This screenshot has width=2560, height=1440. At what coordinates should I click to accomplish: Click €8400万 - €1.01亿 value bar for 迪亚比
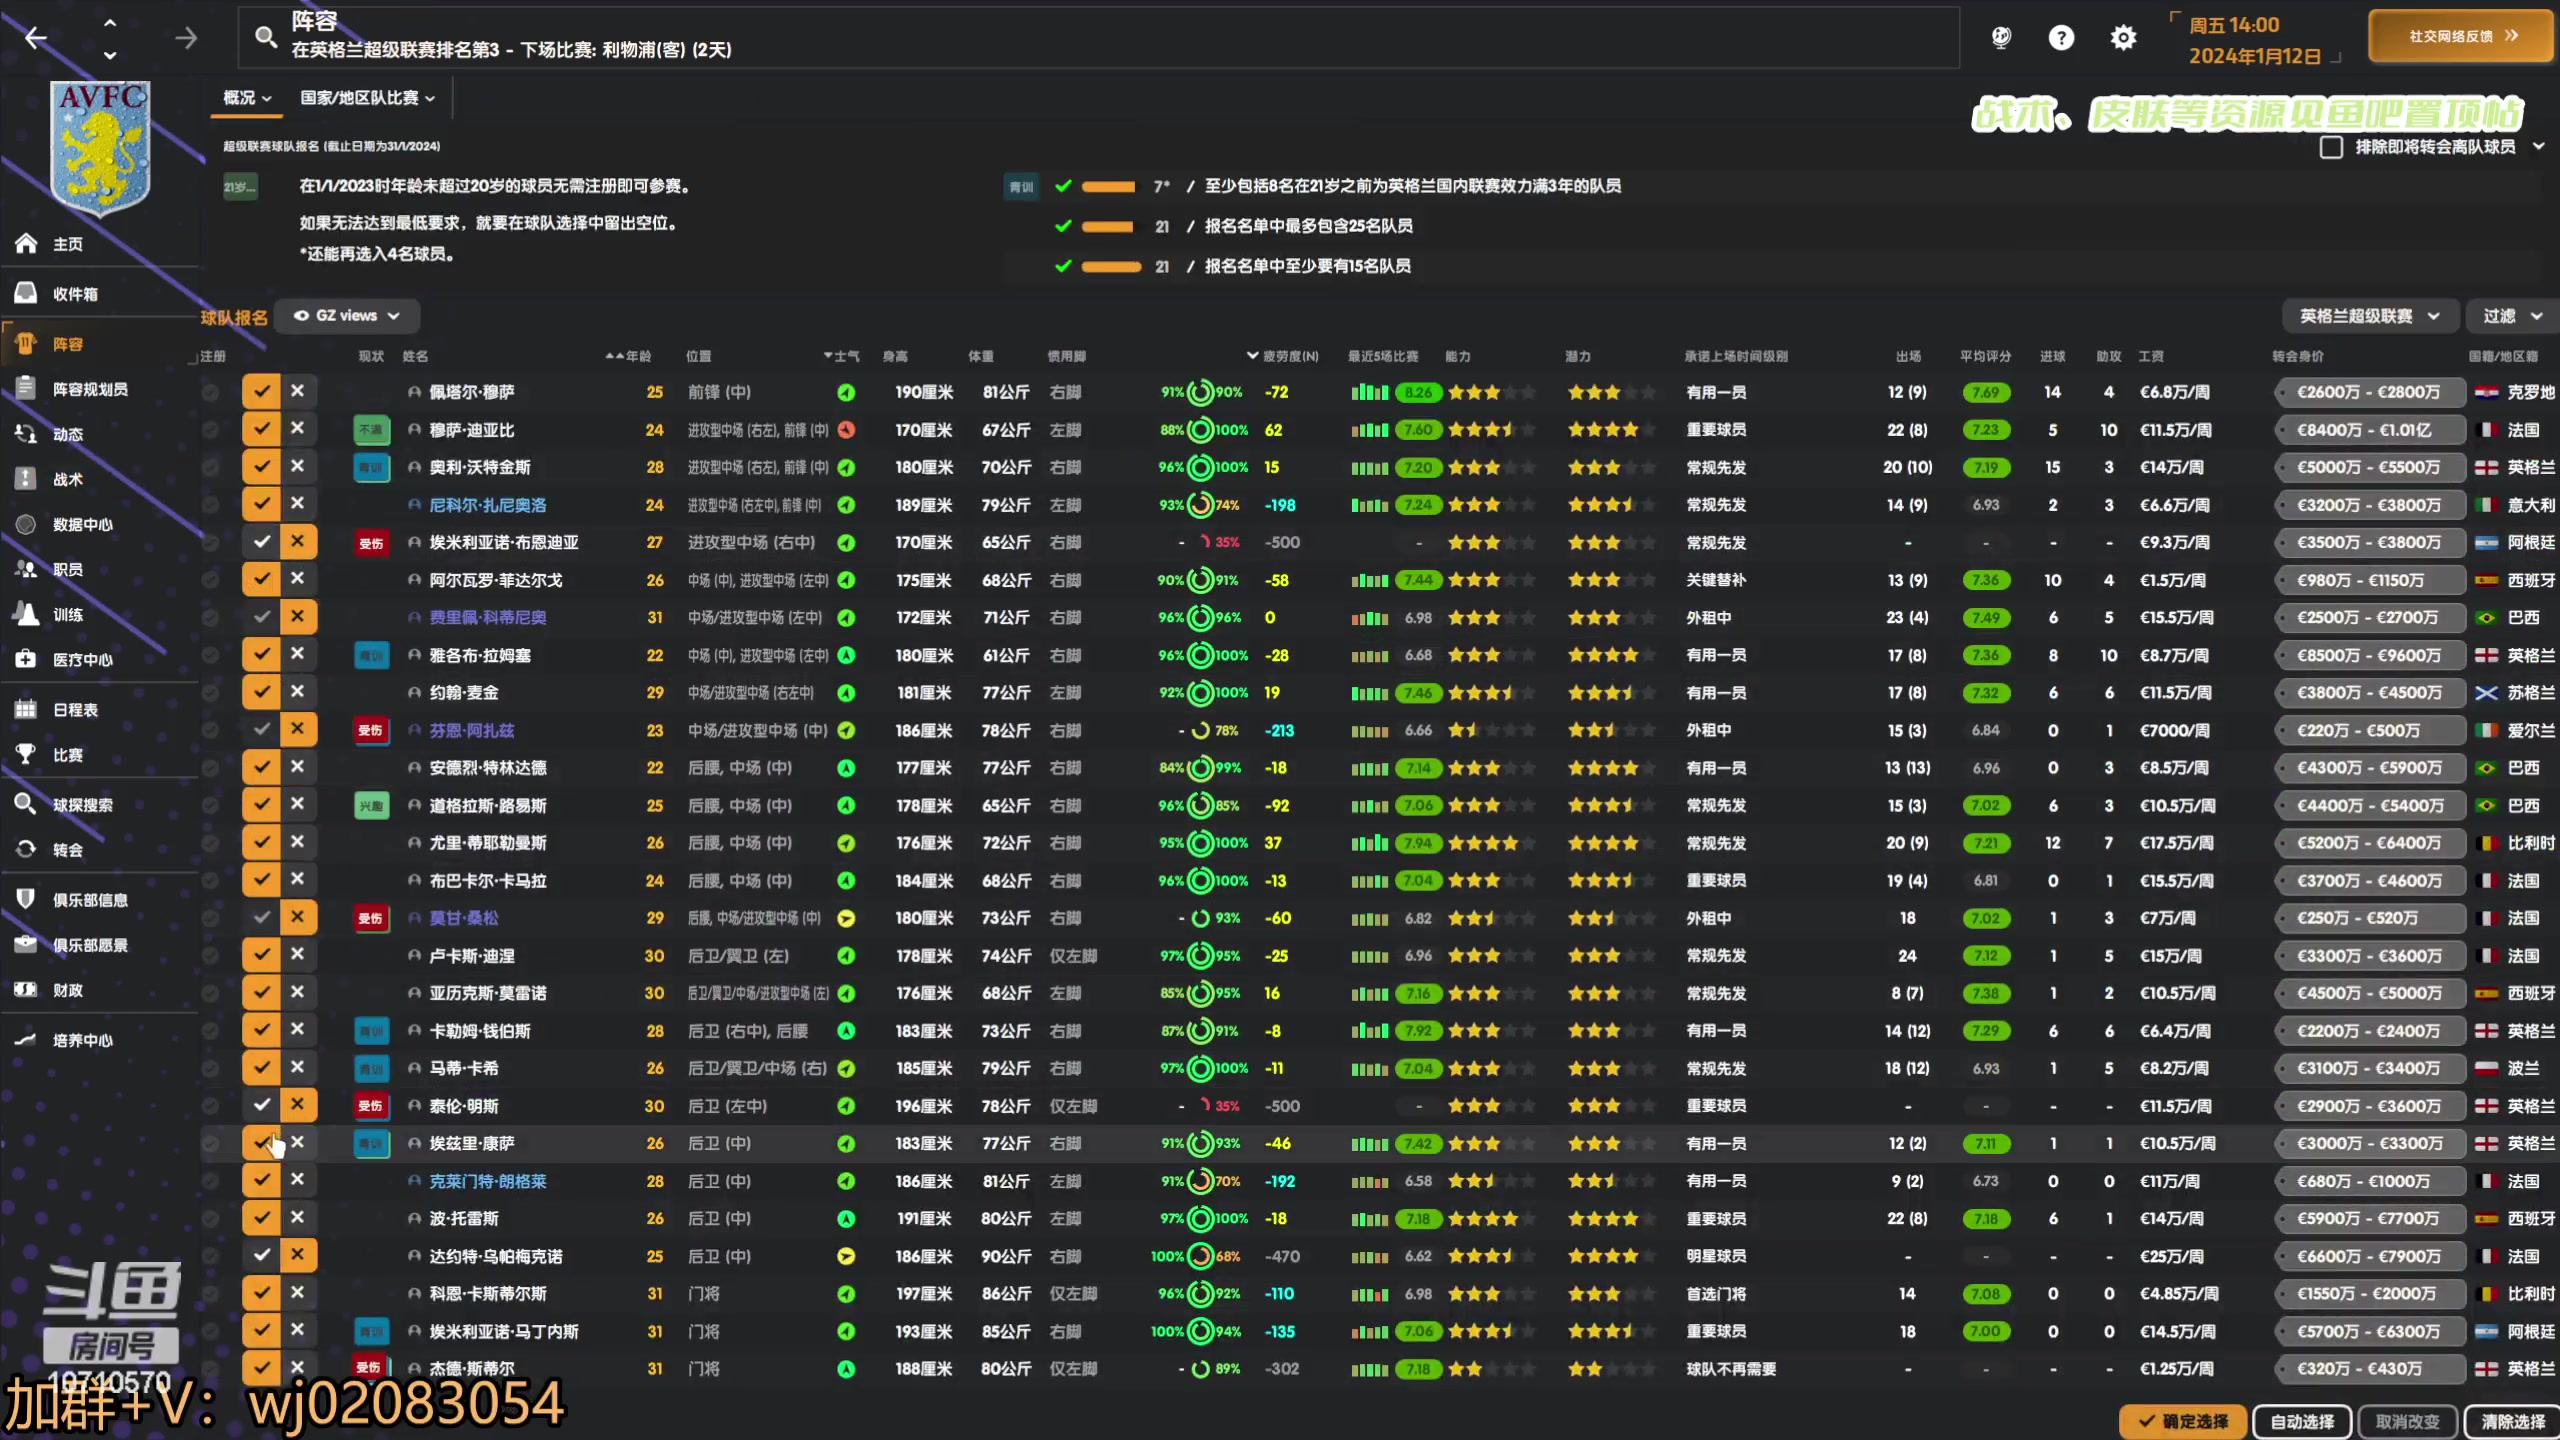click(x=2369, y=430)
